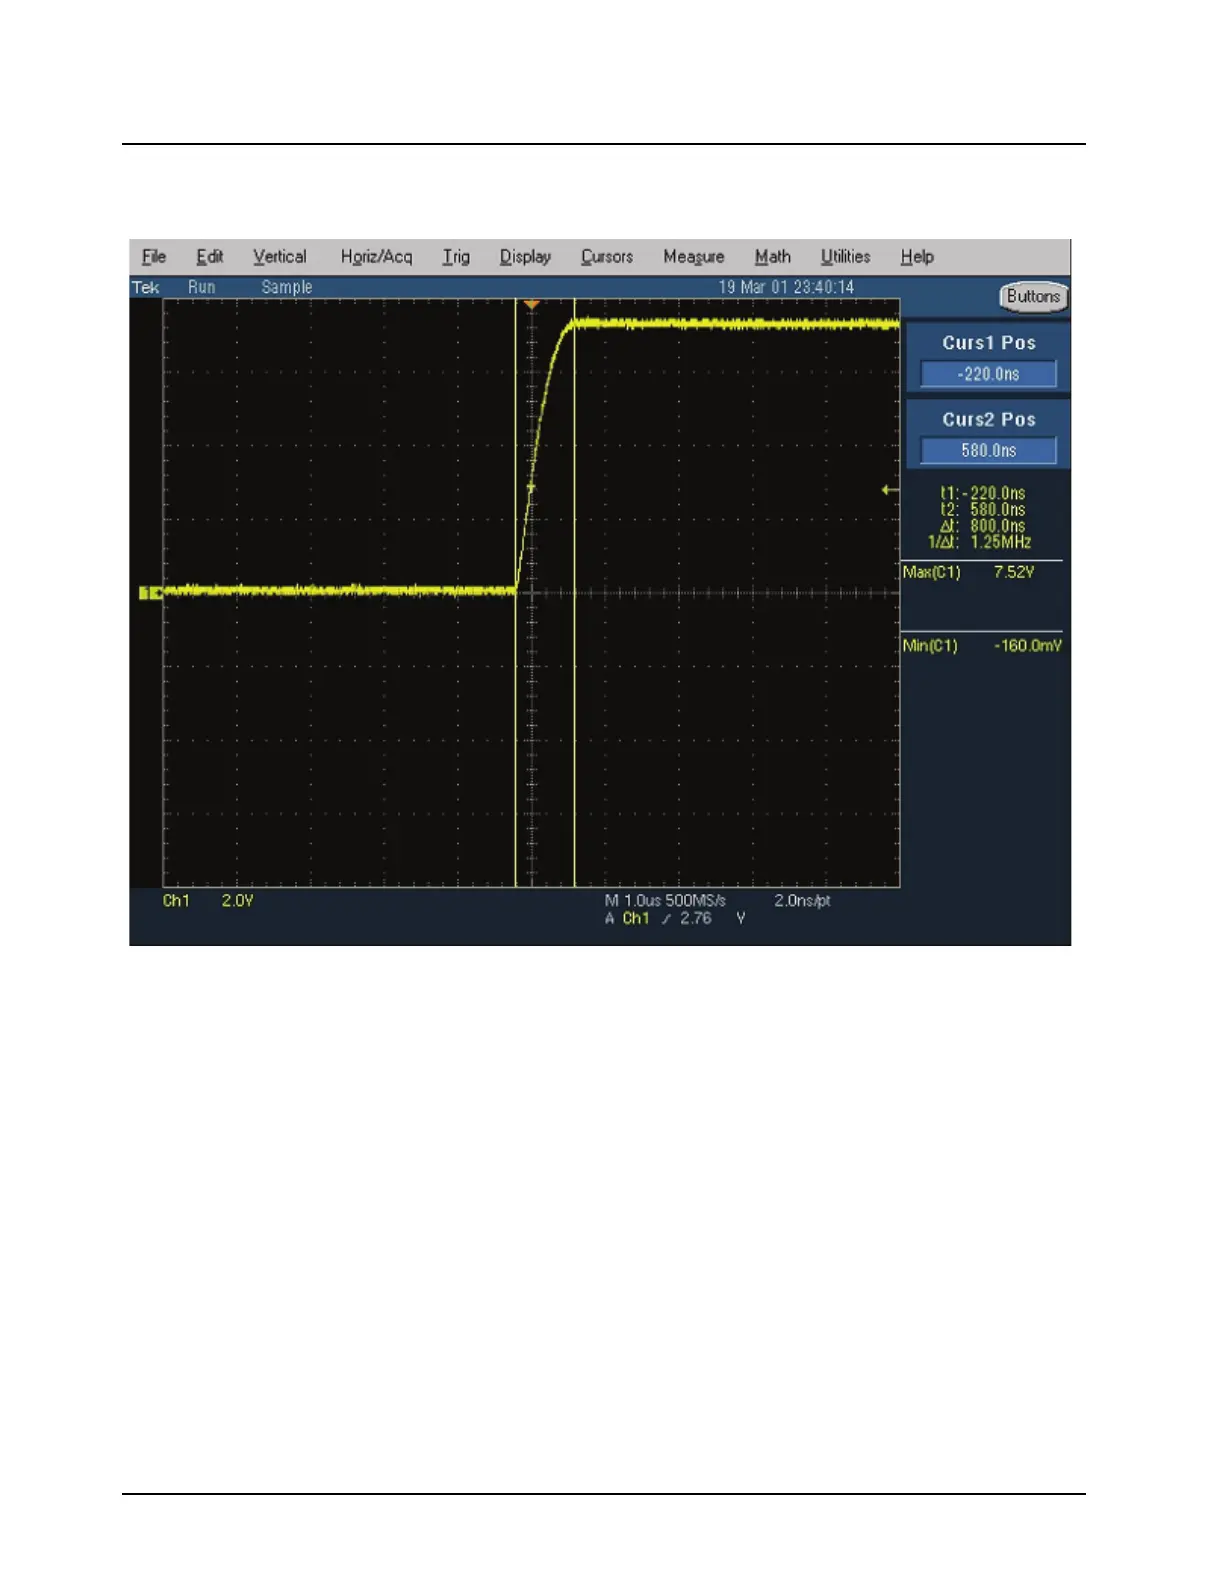
Task: Click the trigger level arrow indicator
Action: (x=888, y=490)
